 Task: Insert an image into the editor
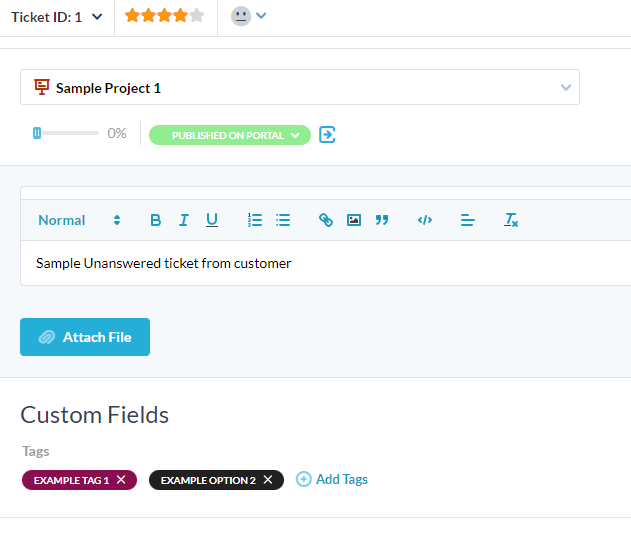pyautogui.click(x=354, y=220)
